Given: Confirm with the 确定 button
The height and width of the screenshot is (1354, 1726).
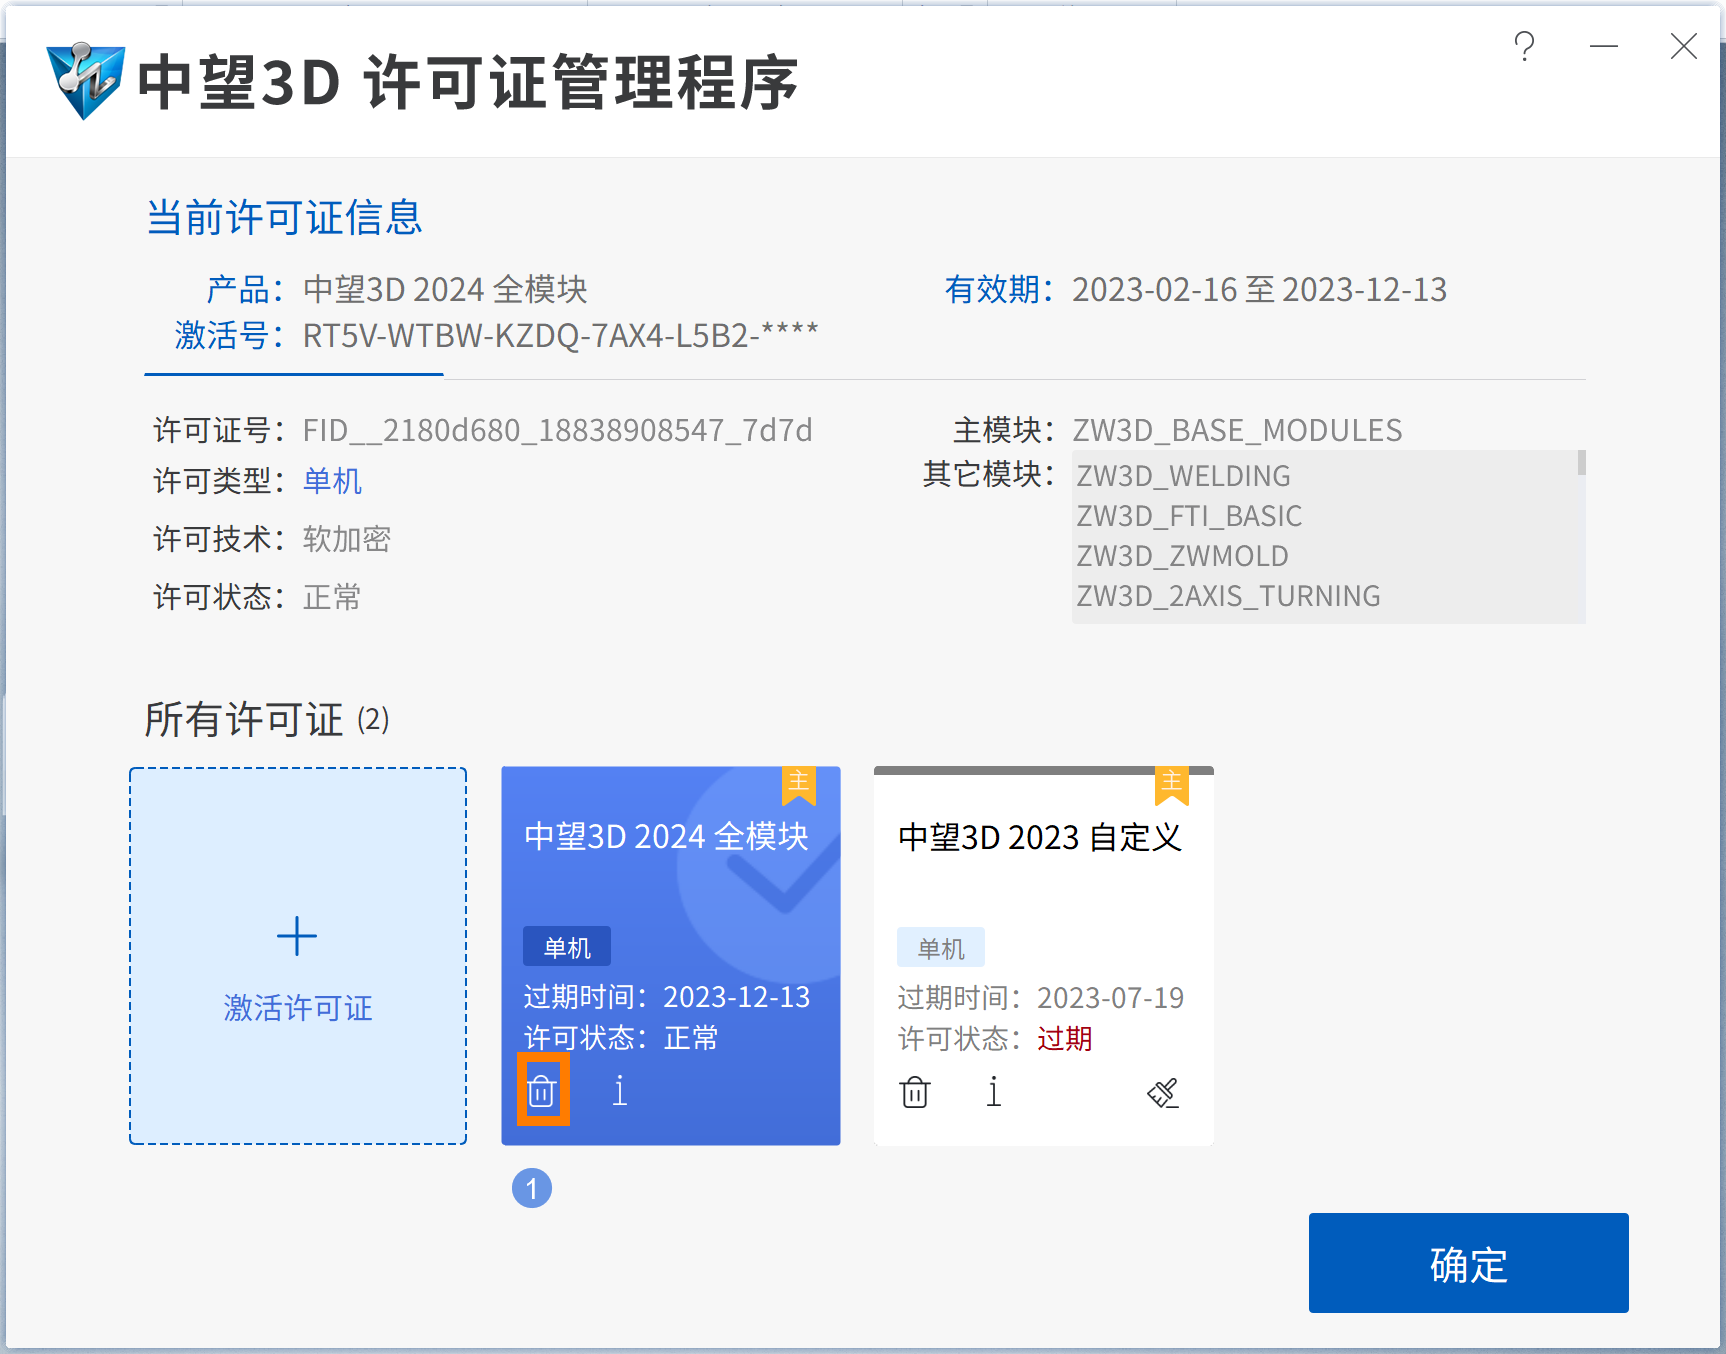Looking at the screenshot, I should click(1468, 1263).
